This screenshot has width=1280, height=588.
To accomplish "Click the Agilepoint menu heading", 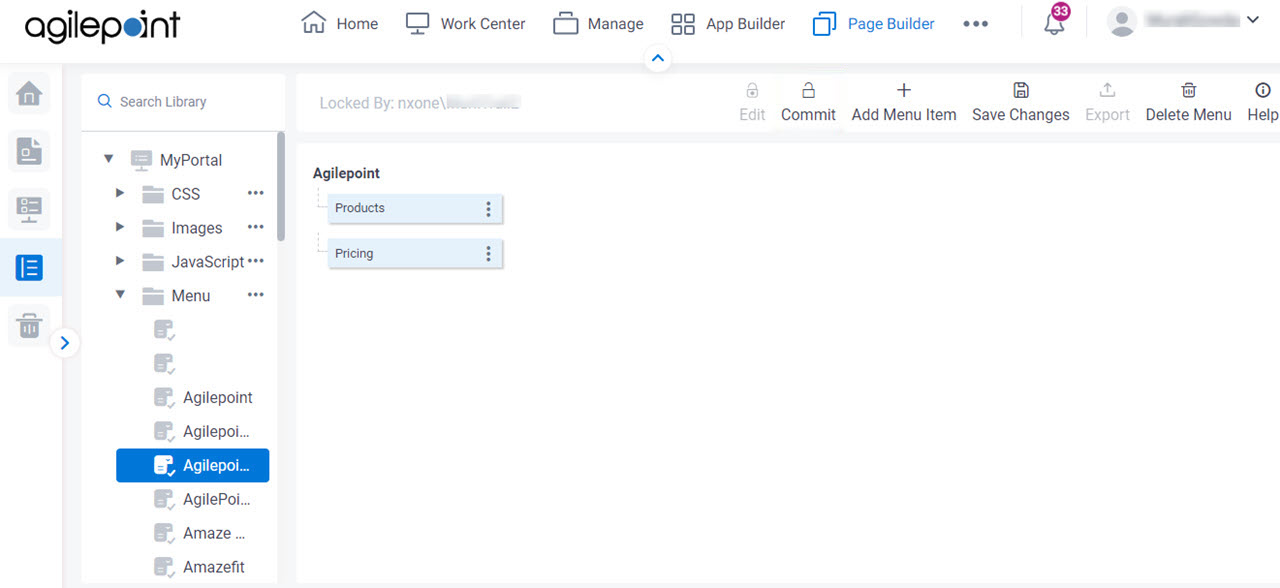I will [x=346, y=173].
